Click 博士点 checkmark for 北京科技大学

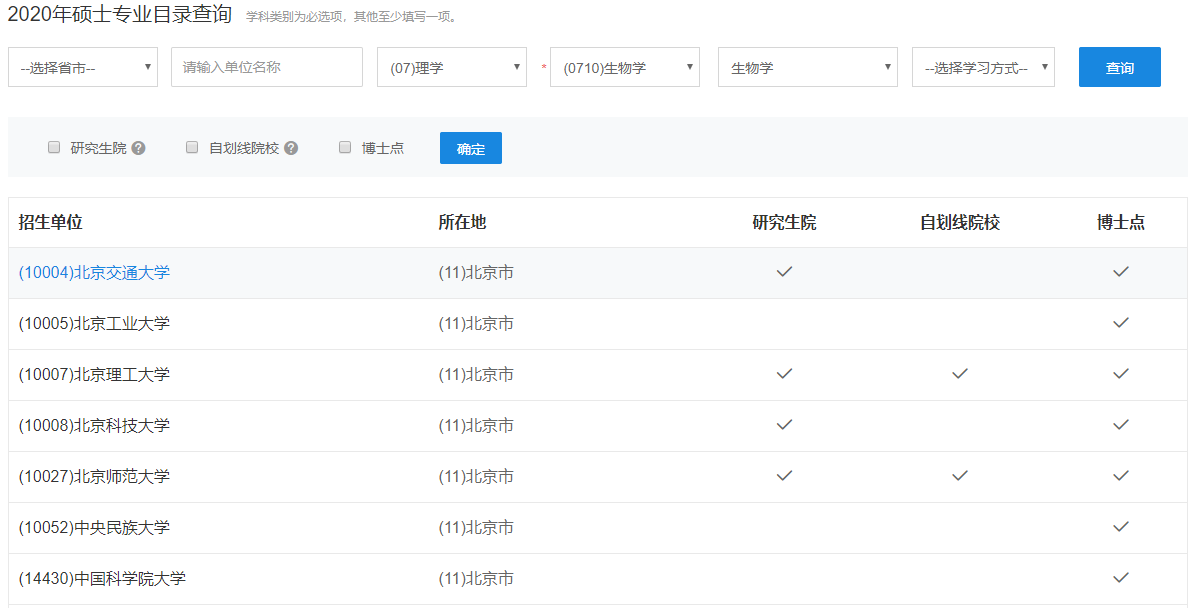(1121, 425)
